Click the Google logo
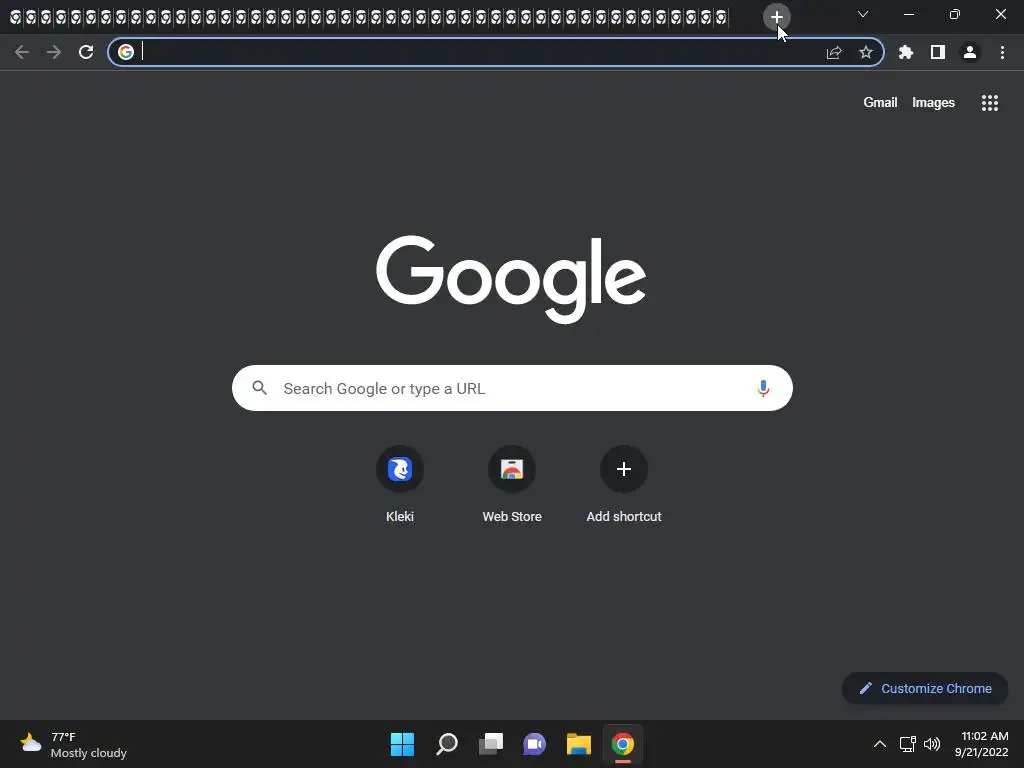This screenshot has width=1024, height=768. click(x=511, y=279)
